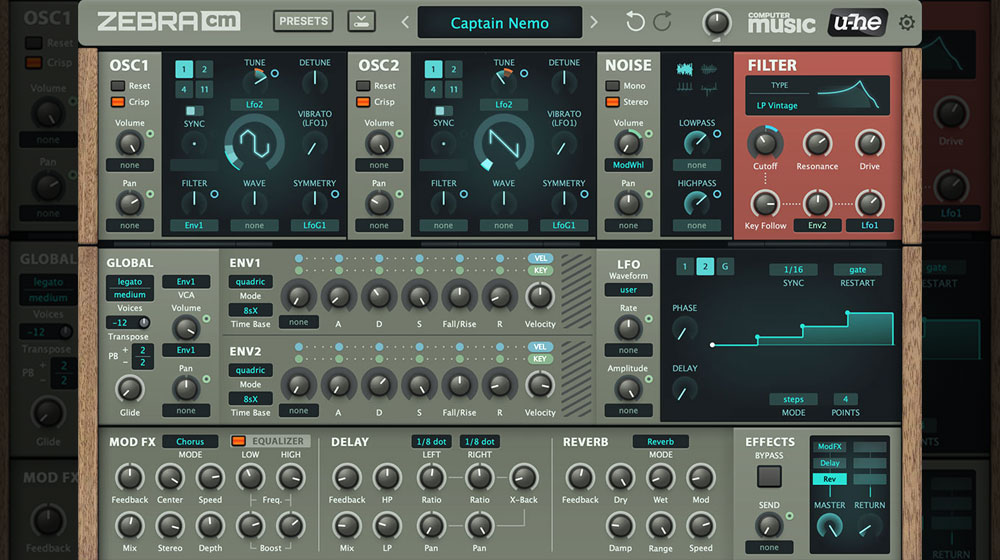Viewport: 1000px width, 560px height.
Task: Select the Rev slot in effects routing
Action: (x=829, y=479)
